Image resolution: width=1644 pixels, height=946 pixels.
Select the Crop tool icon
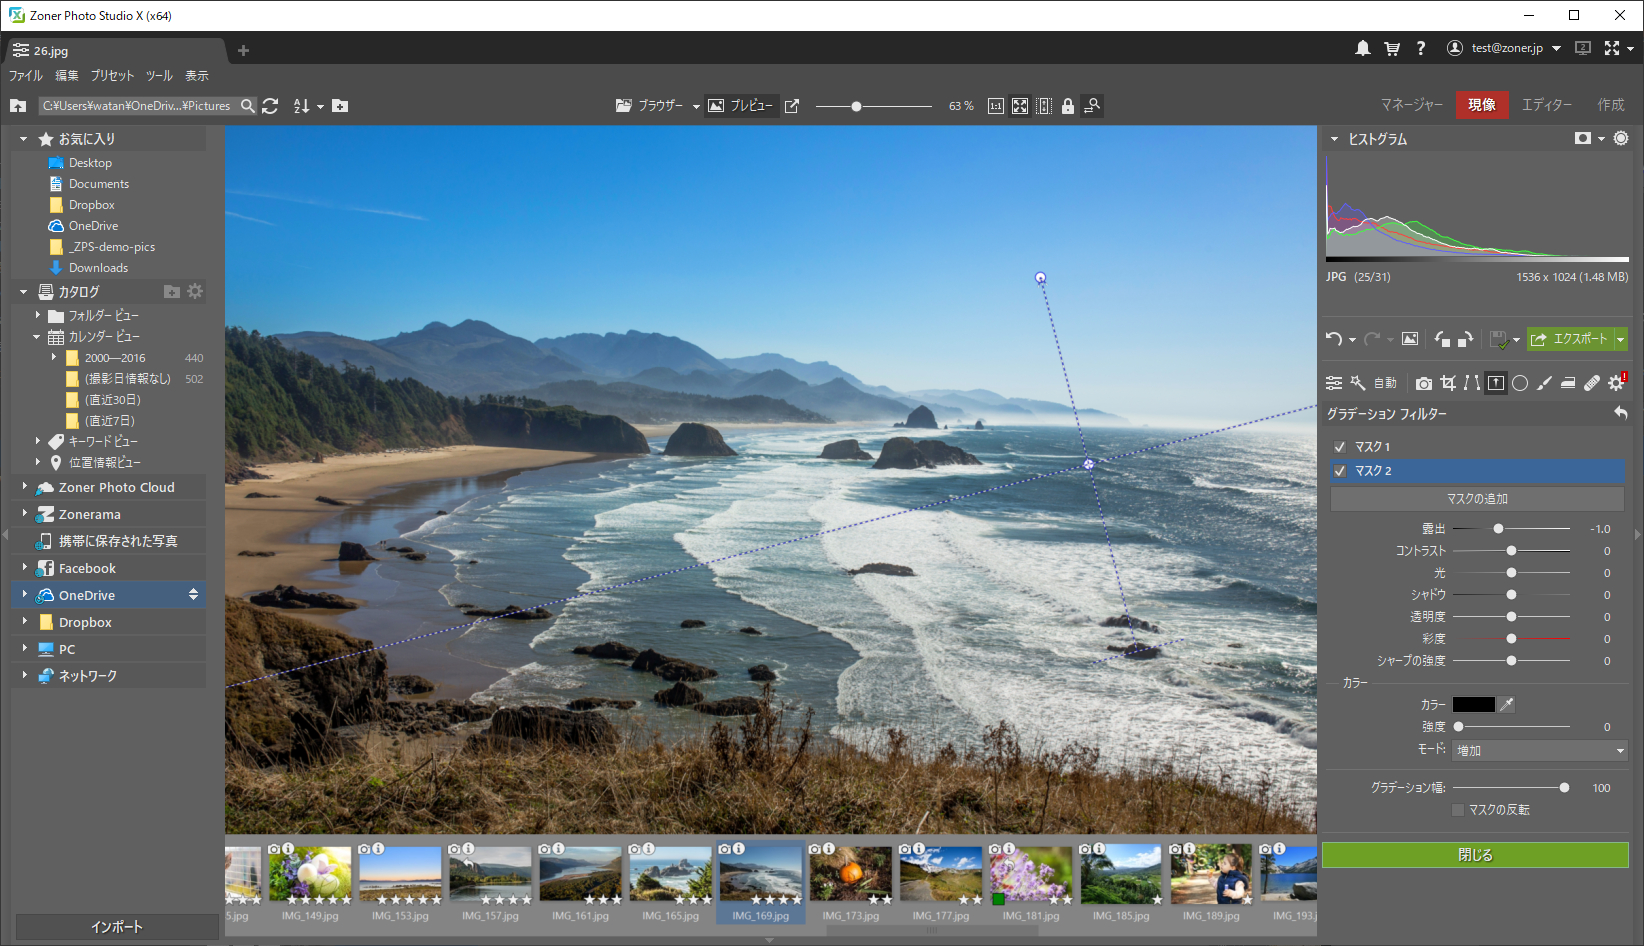click(x=1447, y=383)
